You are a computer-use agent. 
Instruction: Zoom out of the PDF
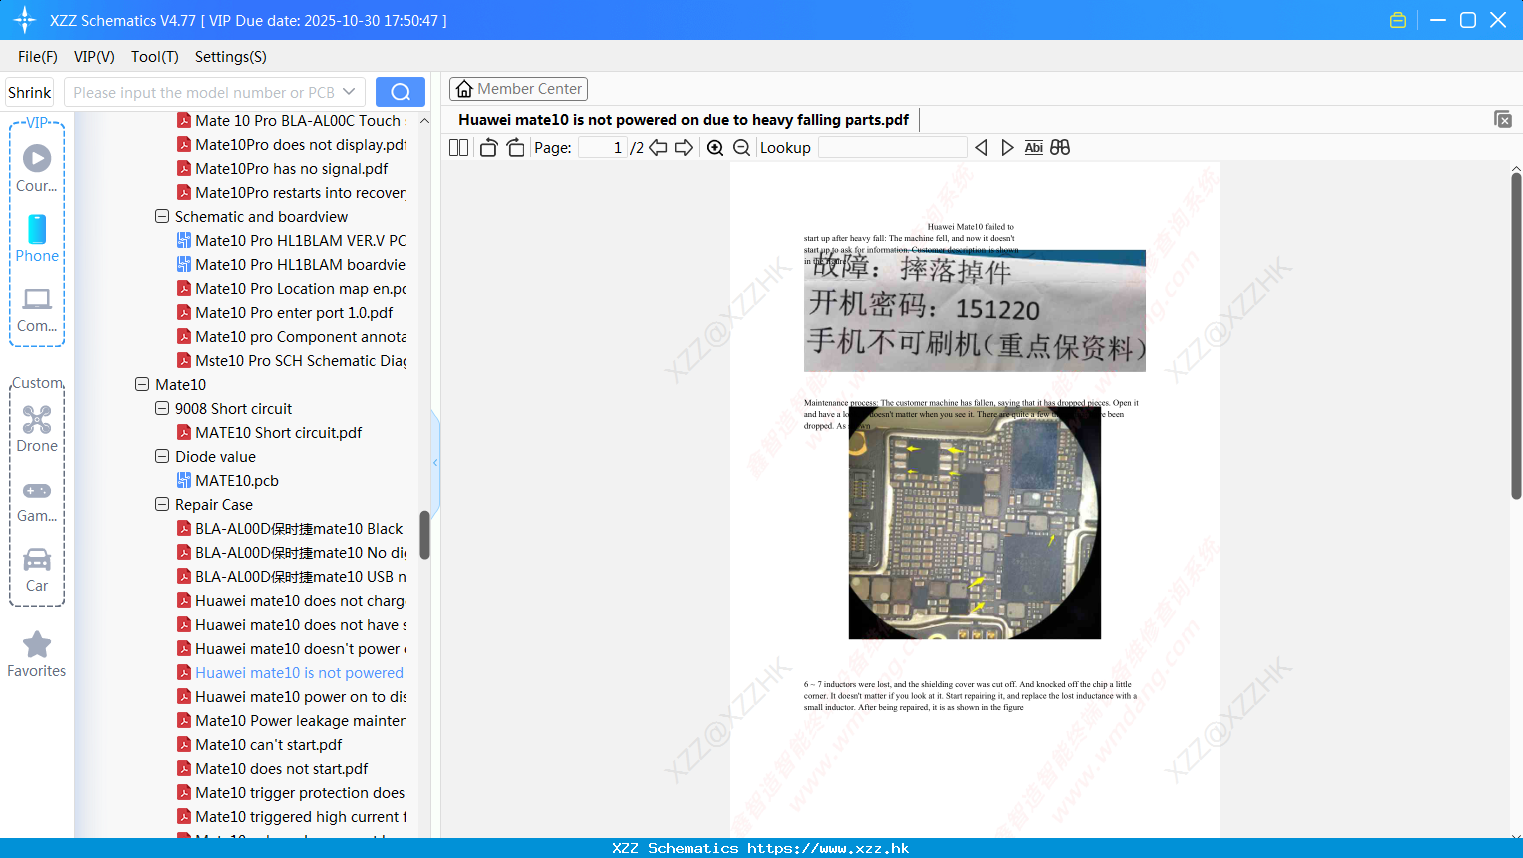[x=742, y=147]
